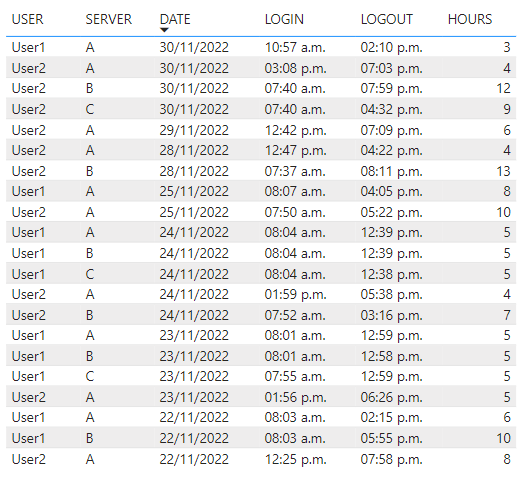530x490 pixels.
Task: Select logout time 07:09 p.m.
Action: pyautogui.click(x=391, y=130)
